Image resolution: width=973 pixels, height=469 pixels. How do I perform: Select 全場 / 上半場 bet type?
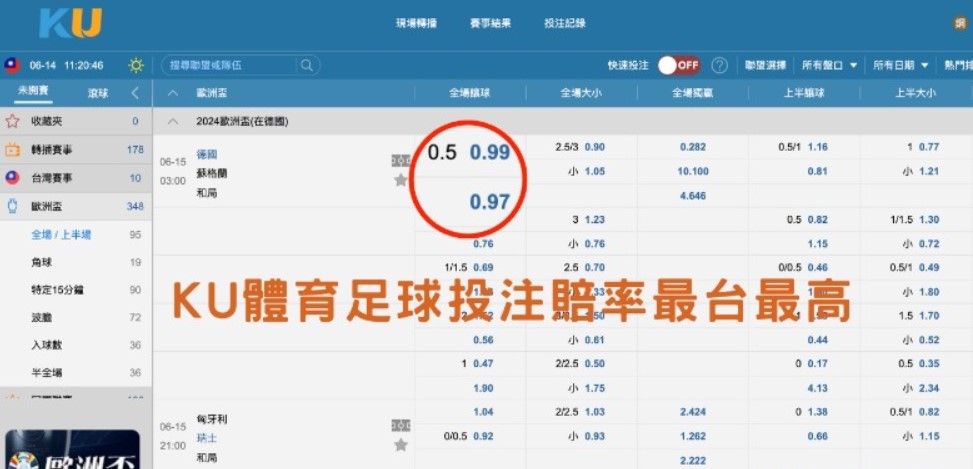coord(61,234)
